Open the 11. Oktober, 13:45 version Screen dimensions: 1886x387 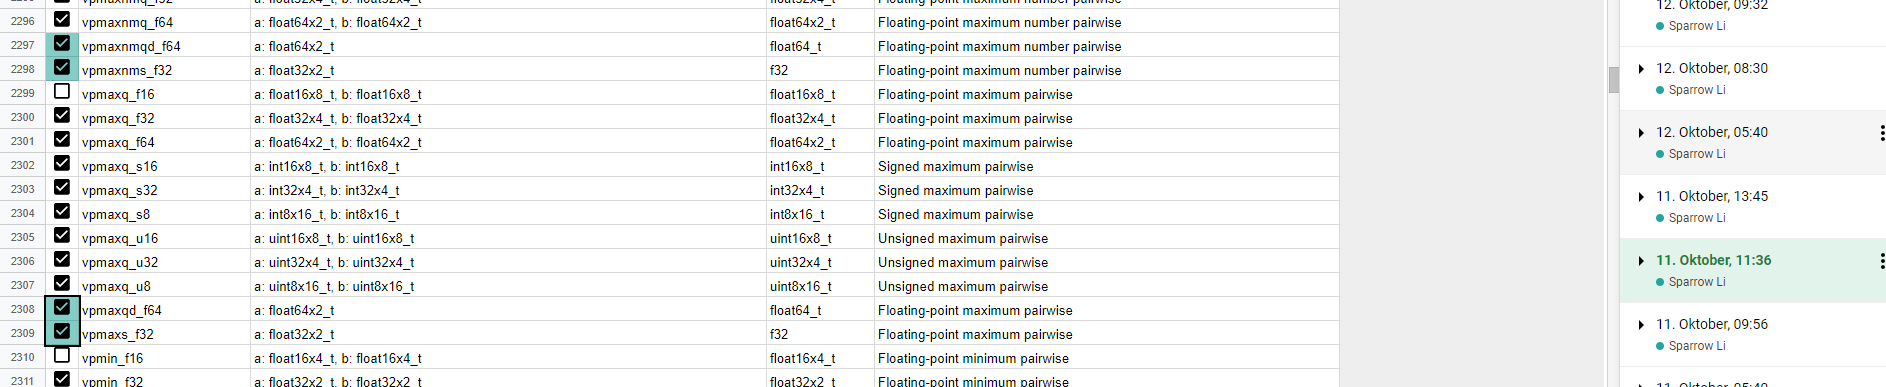pos(1752,207)
